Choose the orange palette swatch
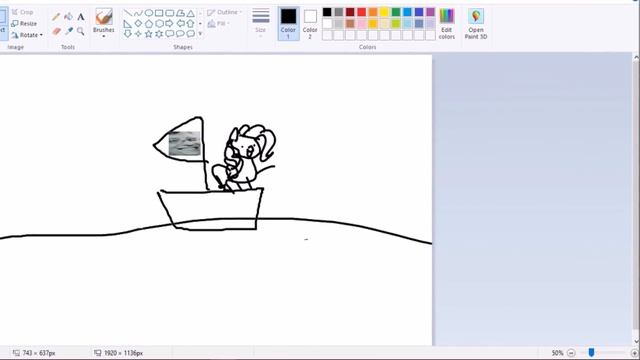Viewport: 640px width, 360px height. point(373,12)
